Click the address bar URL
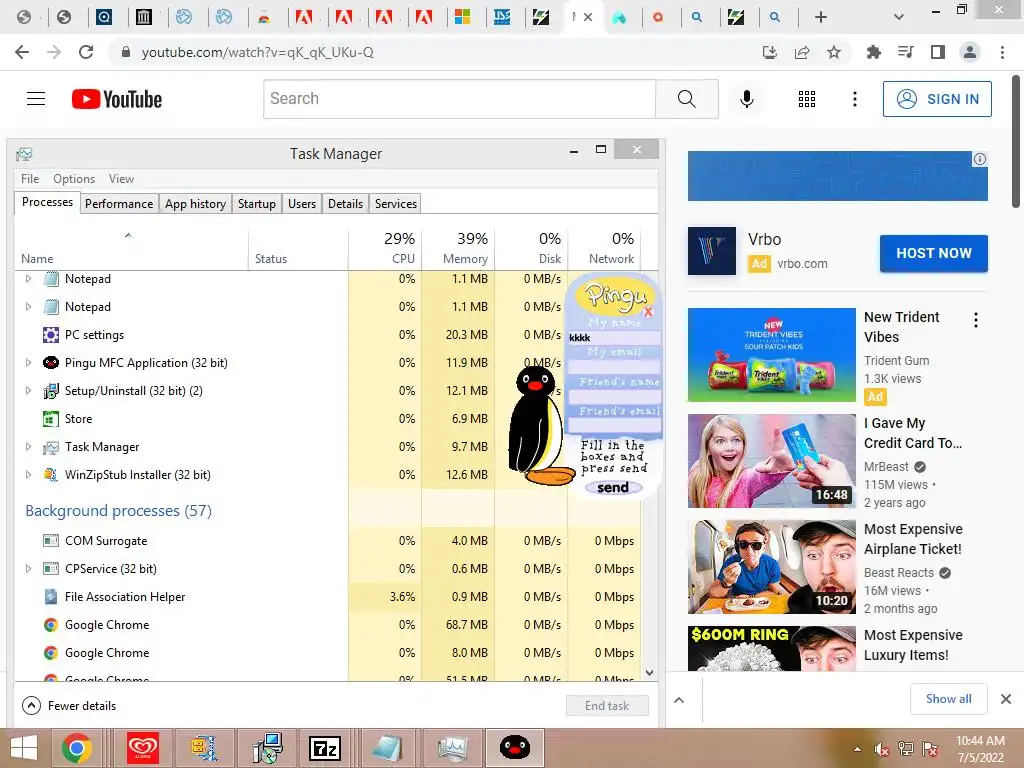Image resolution: width=1024 pixels, height=768 pixels. click(257, 52)
